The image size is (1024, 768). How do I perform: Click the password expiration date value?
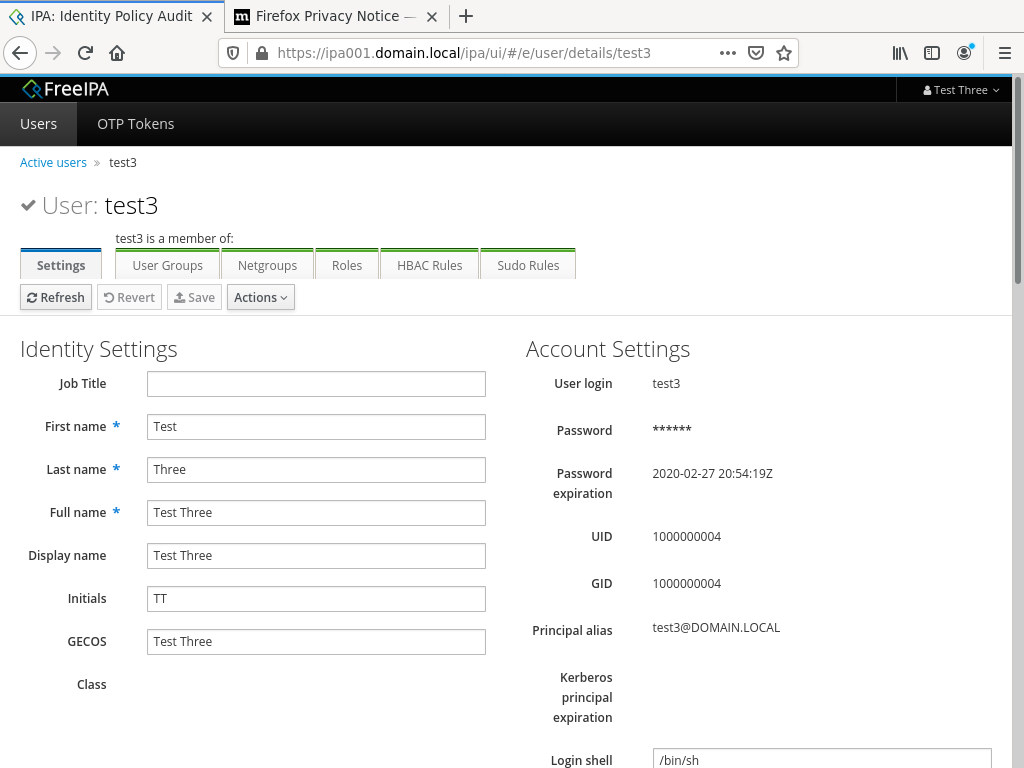pyautogui.click(x=712, y=473)
